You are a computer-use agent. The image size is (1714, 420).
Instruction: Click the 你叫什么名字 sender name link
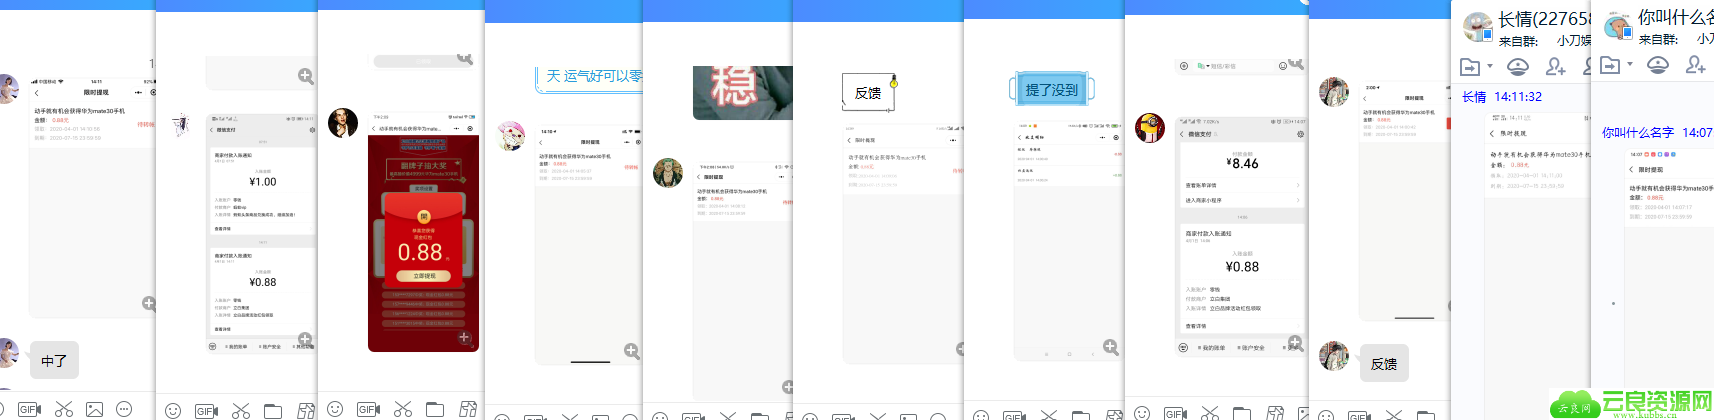[1638, 132]
